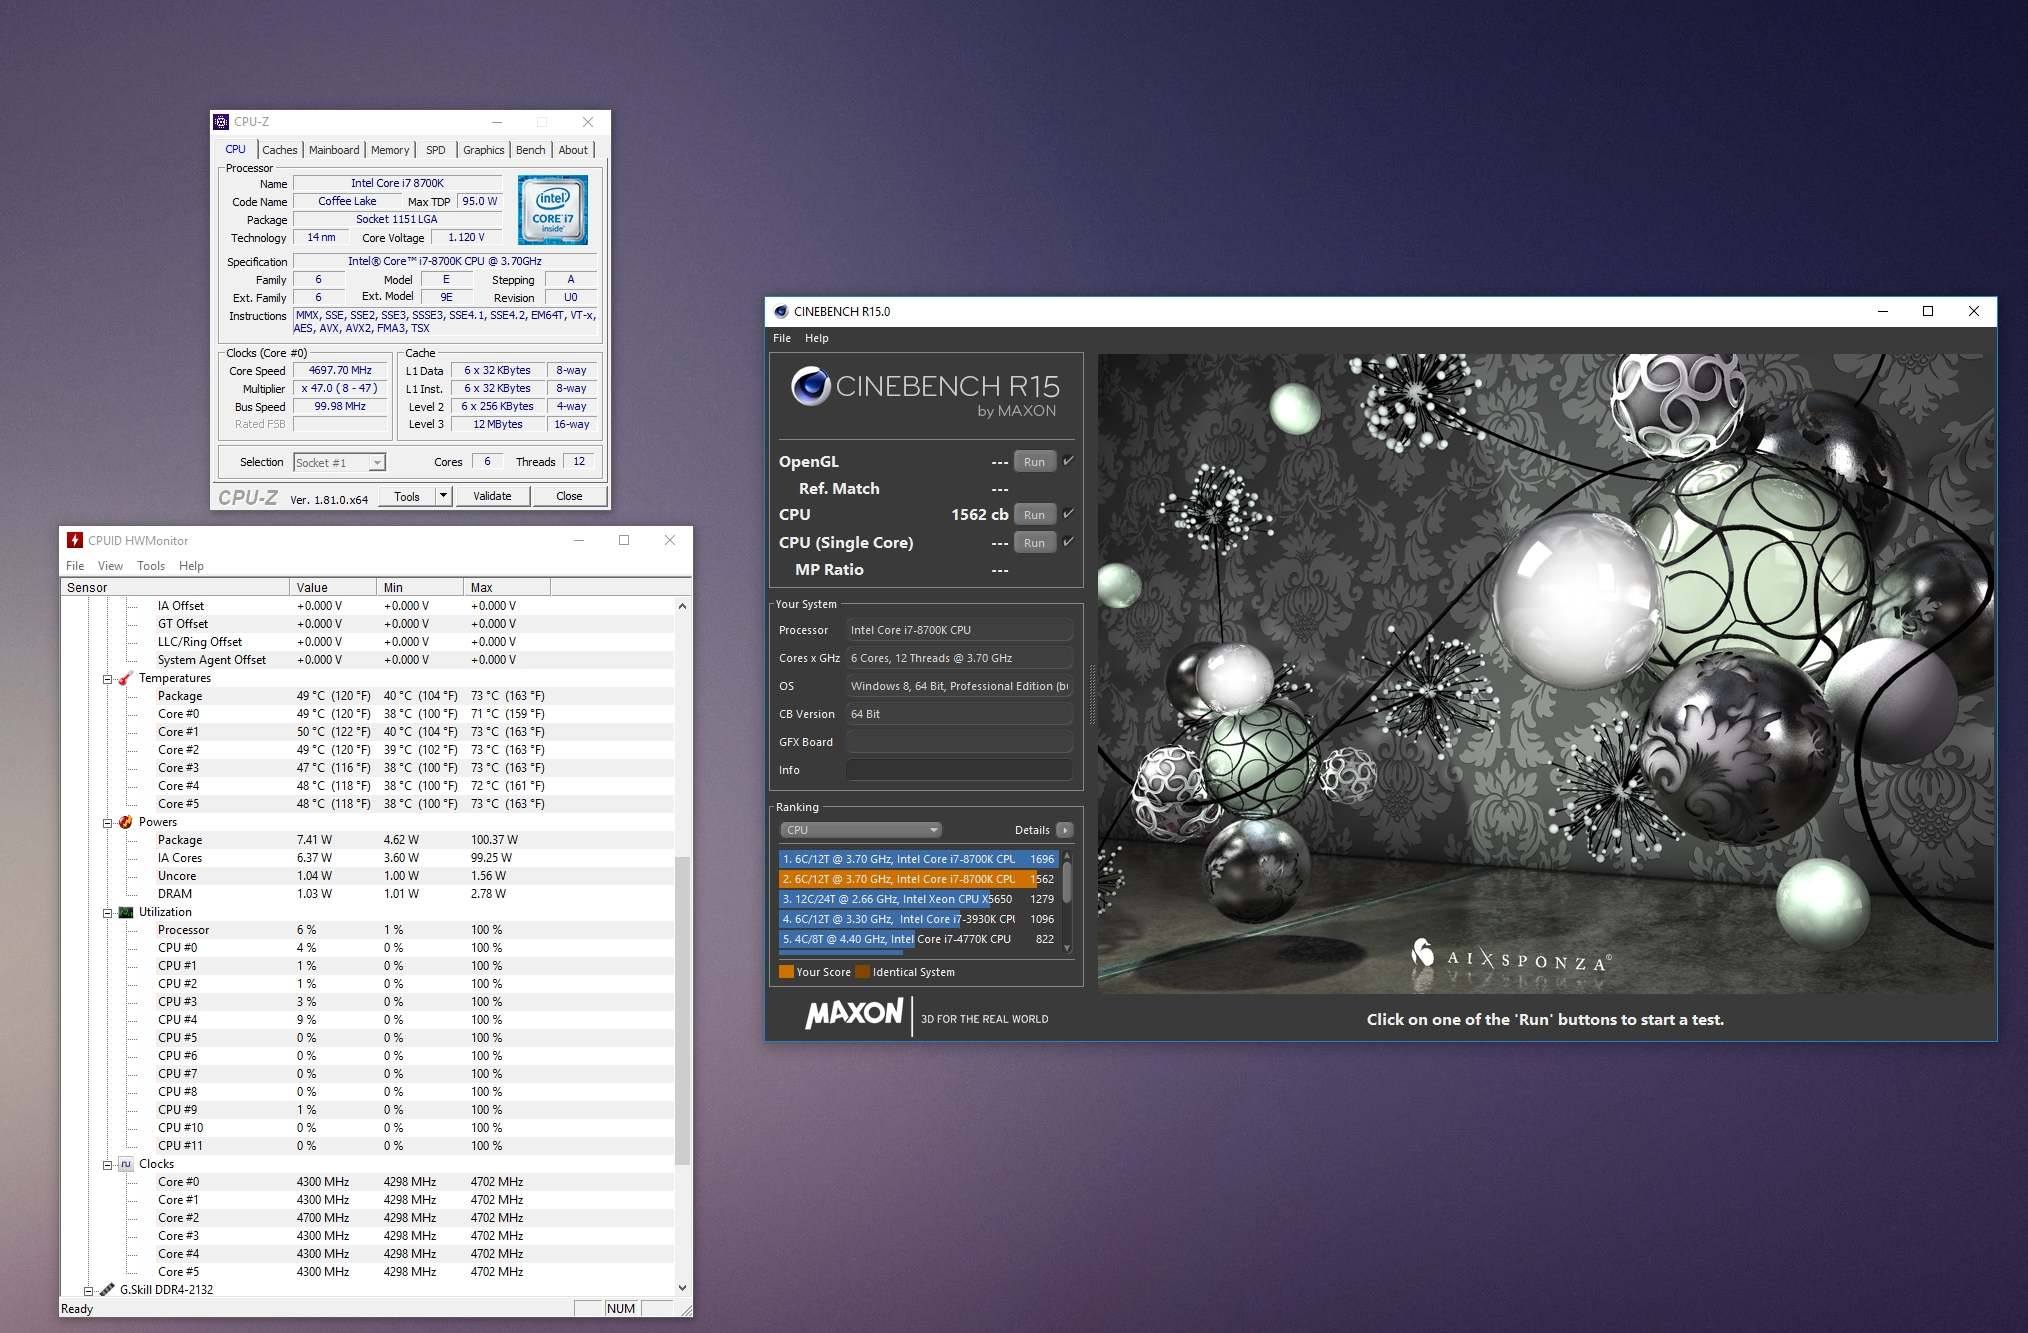Open the File menu in Cinebench

click(x=782, y=338)
